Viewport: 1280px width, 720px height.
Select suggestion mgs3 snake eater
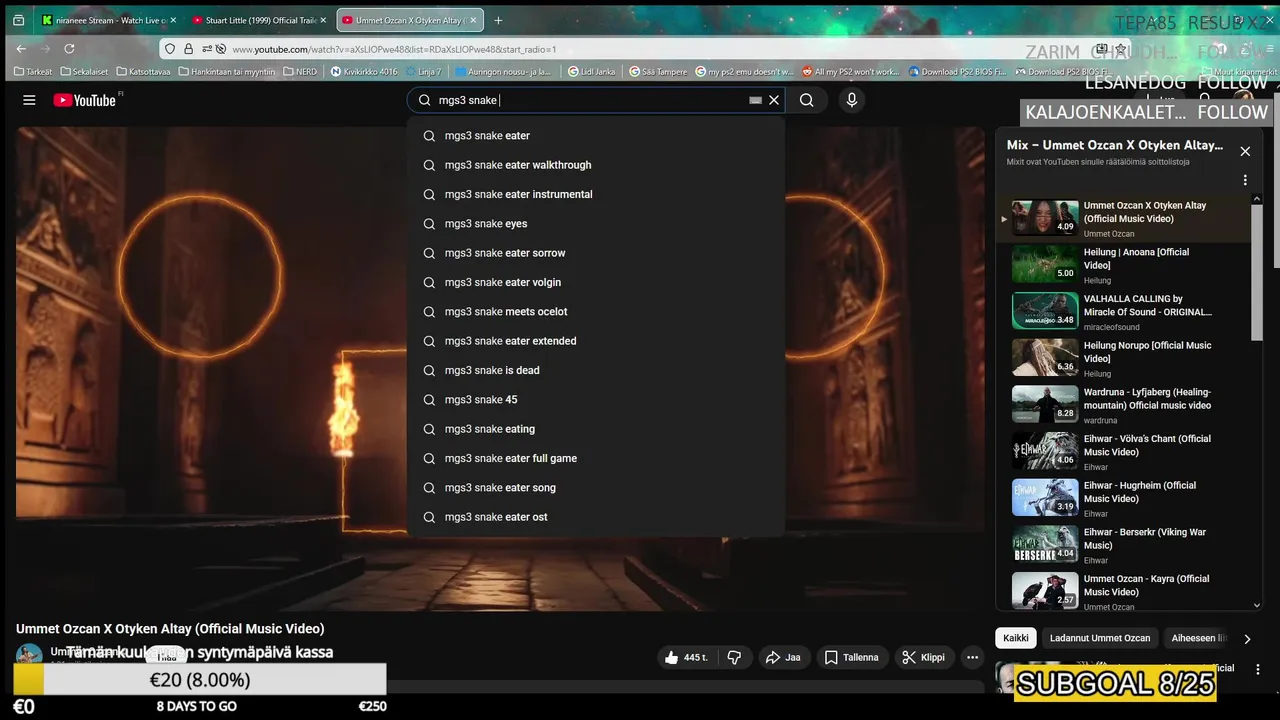[596, 136]
